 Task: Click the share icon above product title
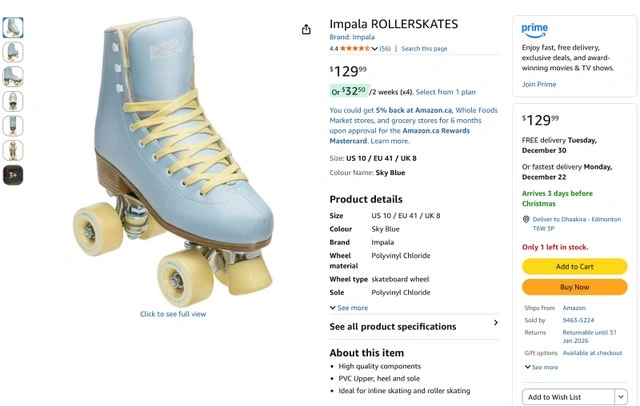306,29
